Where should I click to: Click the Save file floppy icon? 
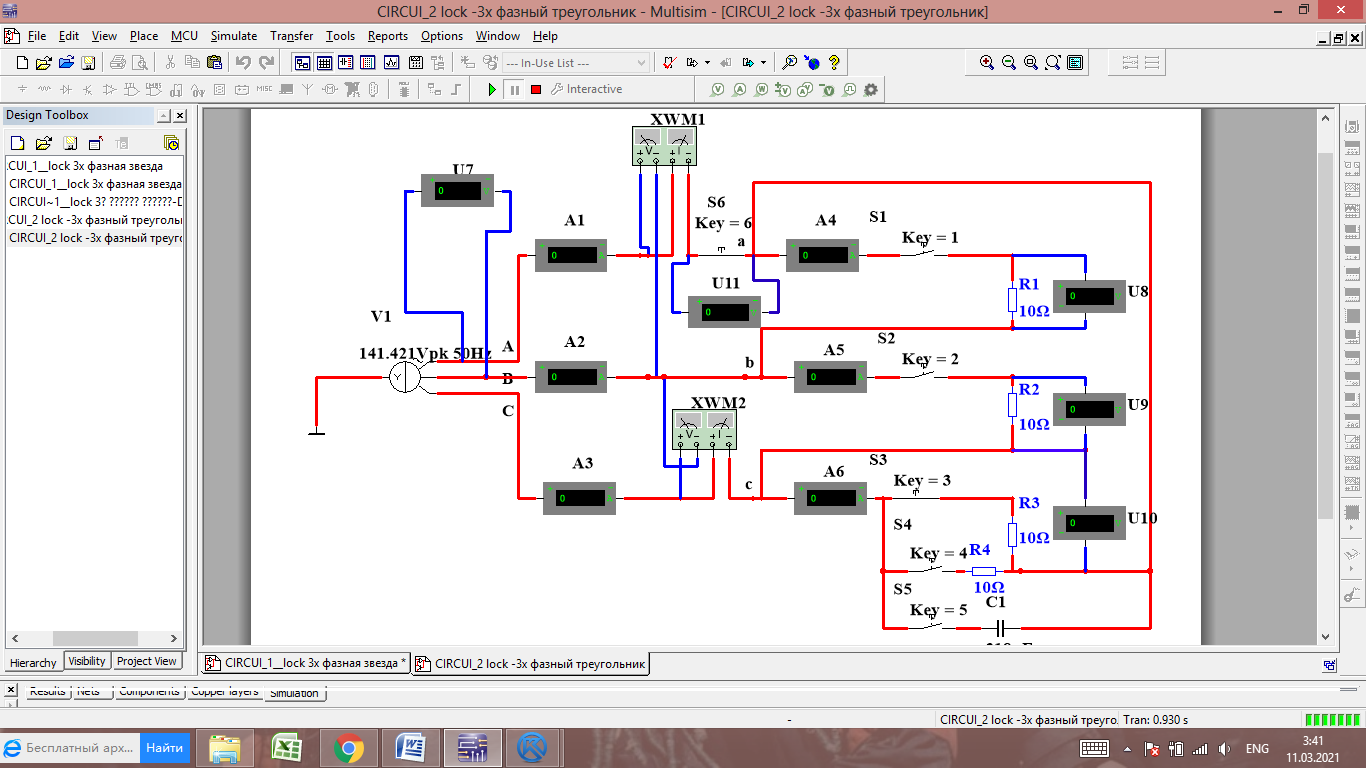point(88,62)
